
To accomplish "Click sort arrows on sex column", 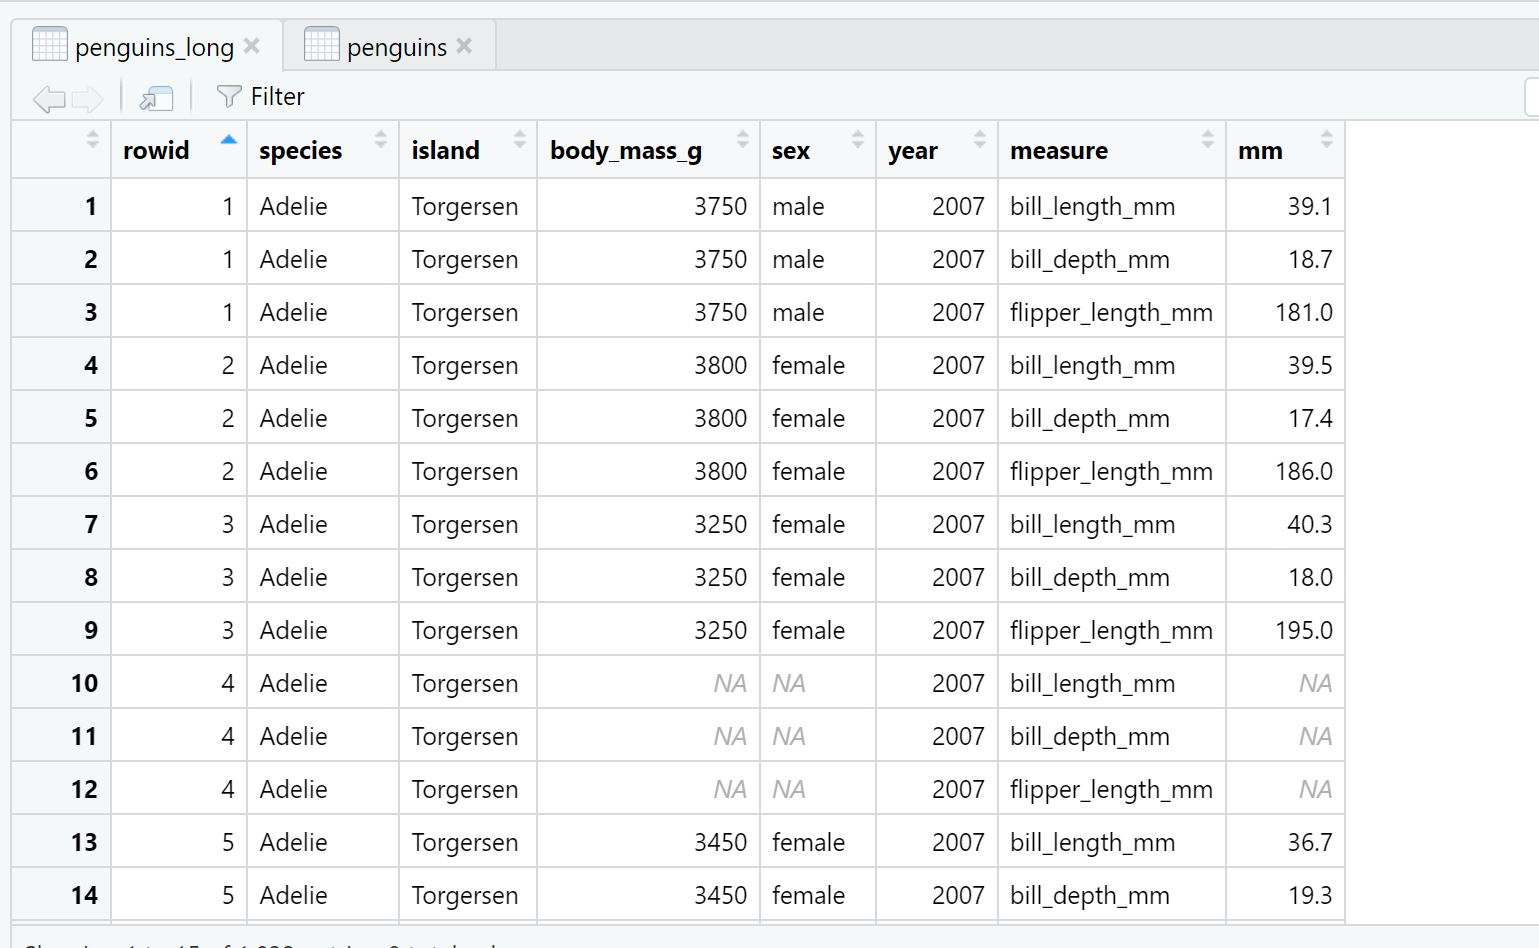I will tap(857, 140).
